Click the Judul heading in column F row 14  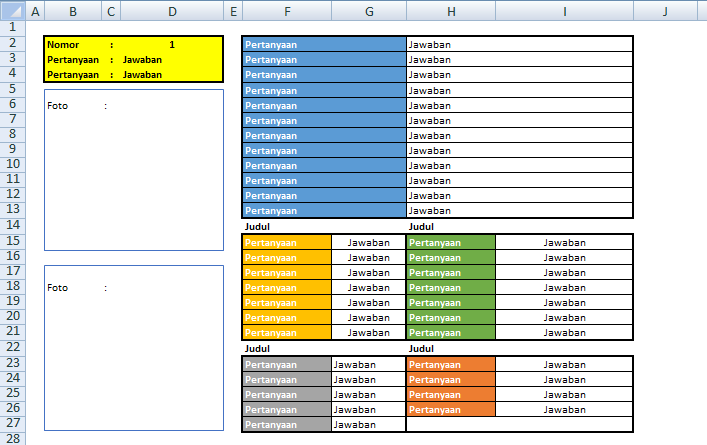pyautogui.click(x=257, y=227)
